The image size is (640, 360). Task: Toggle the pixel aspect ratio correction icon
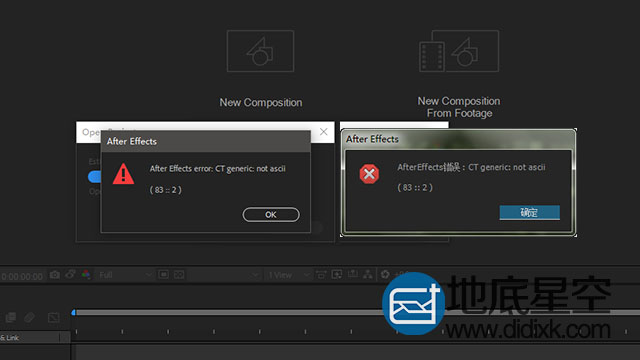click(x=321, y=274)
